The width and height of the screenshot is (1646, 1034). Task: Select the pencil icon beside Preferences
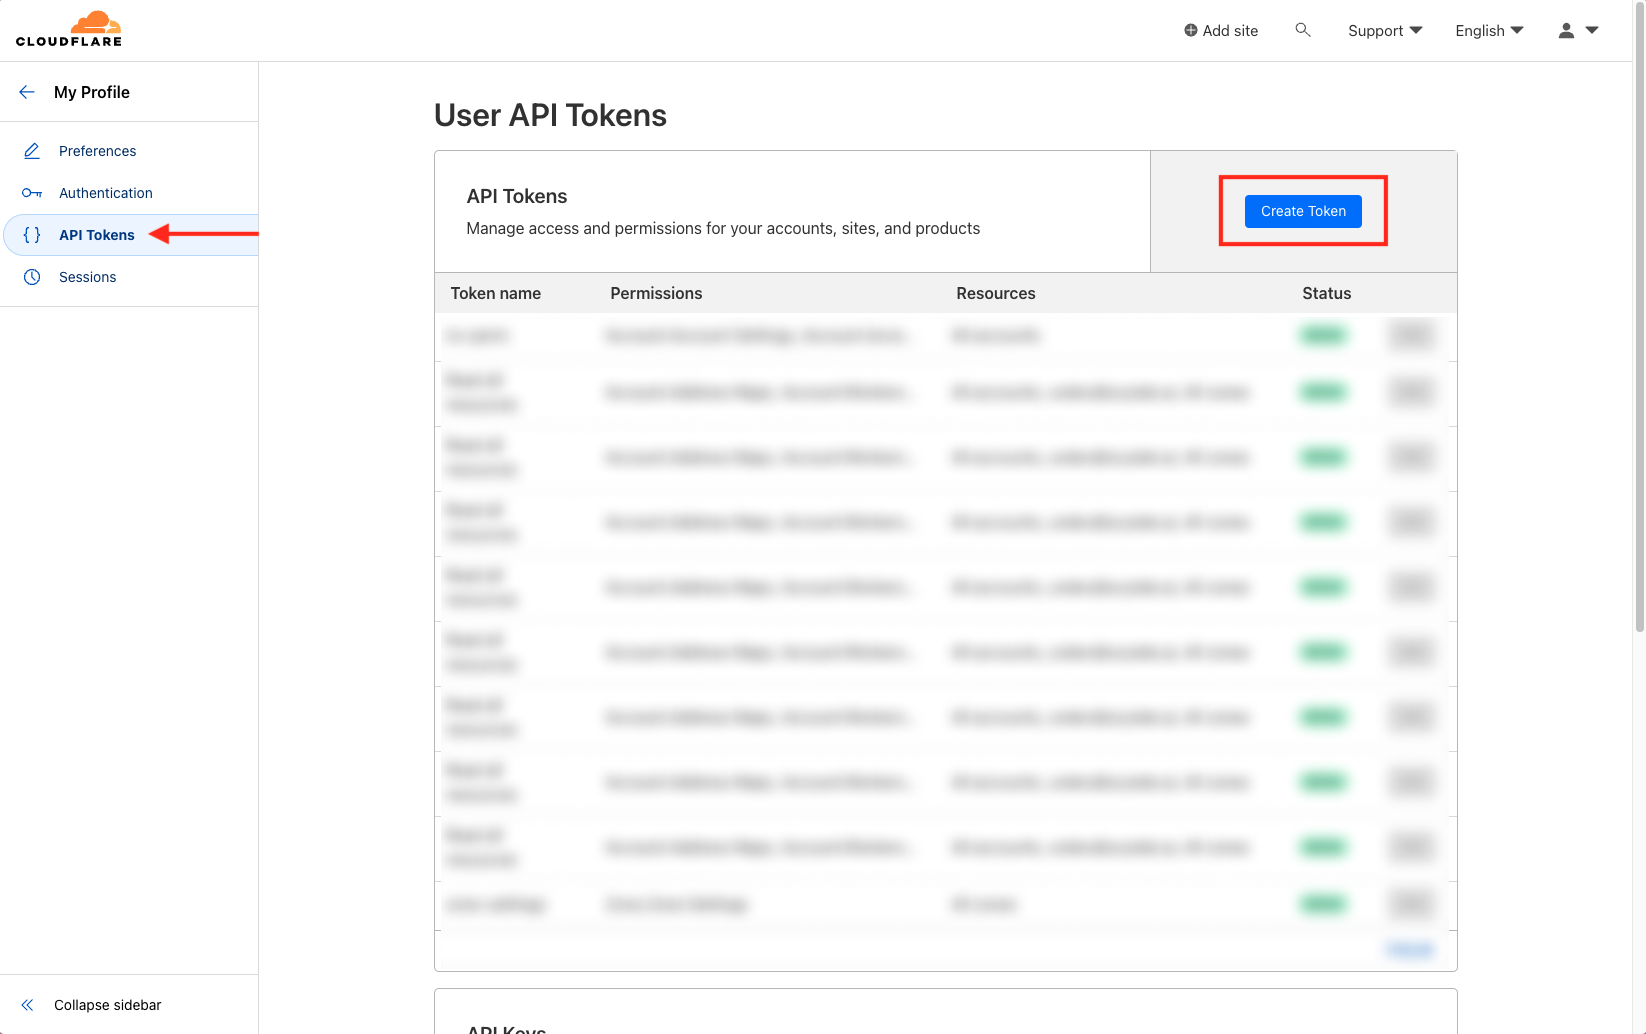point(31,150)
